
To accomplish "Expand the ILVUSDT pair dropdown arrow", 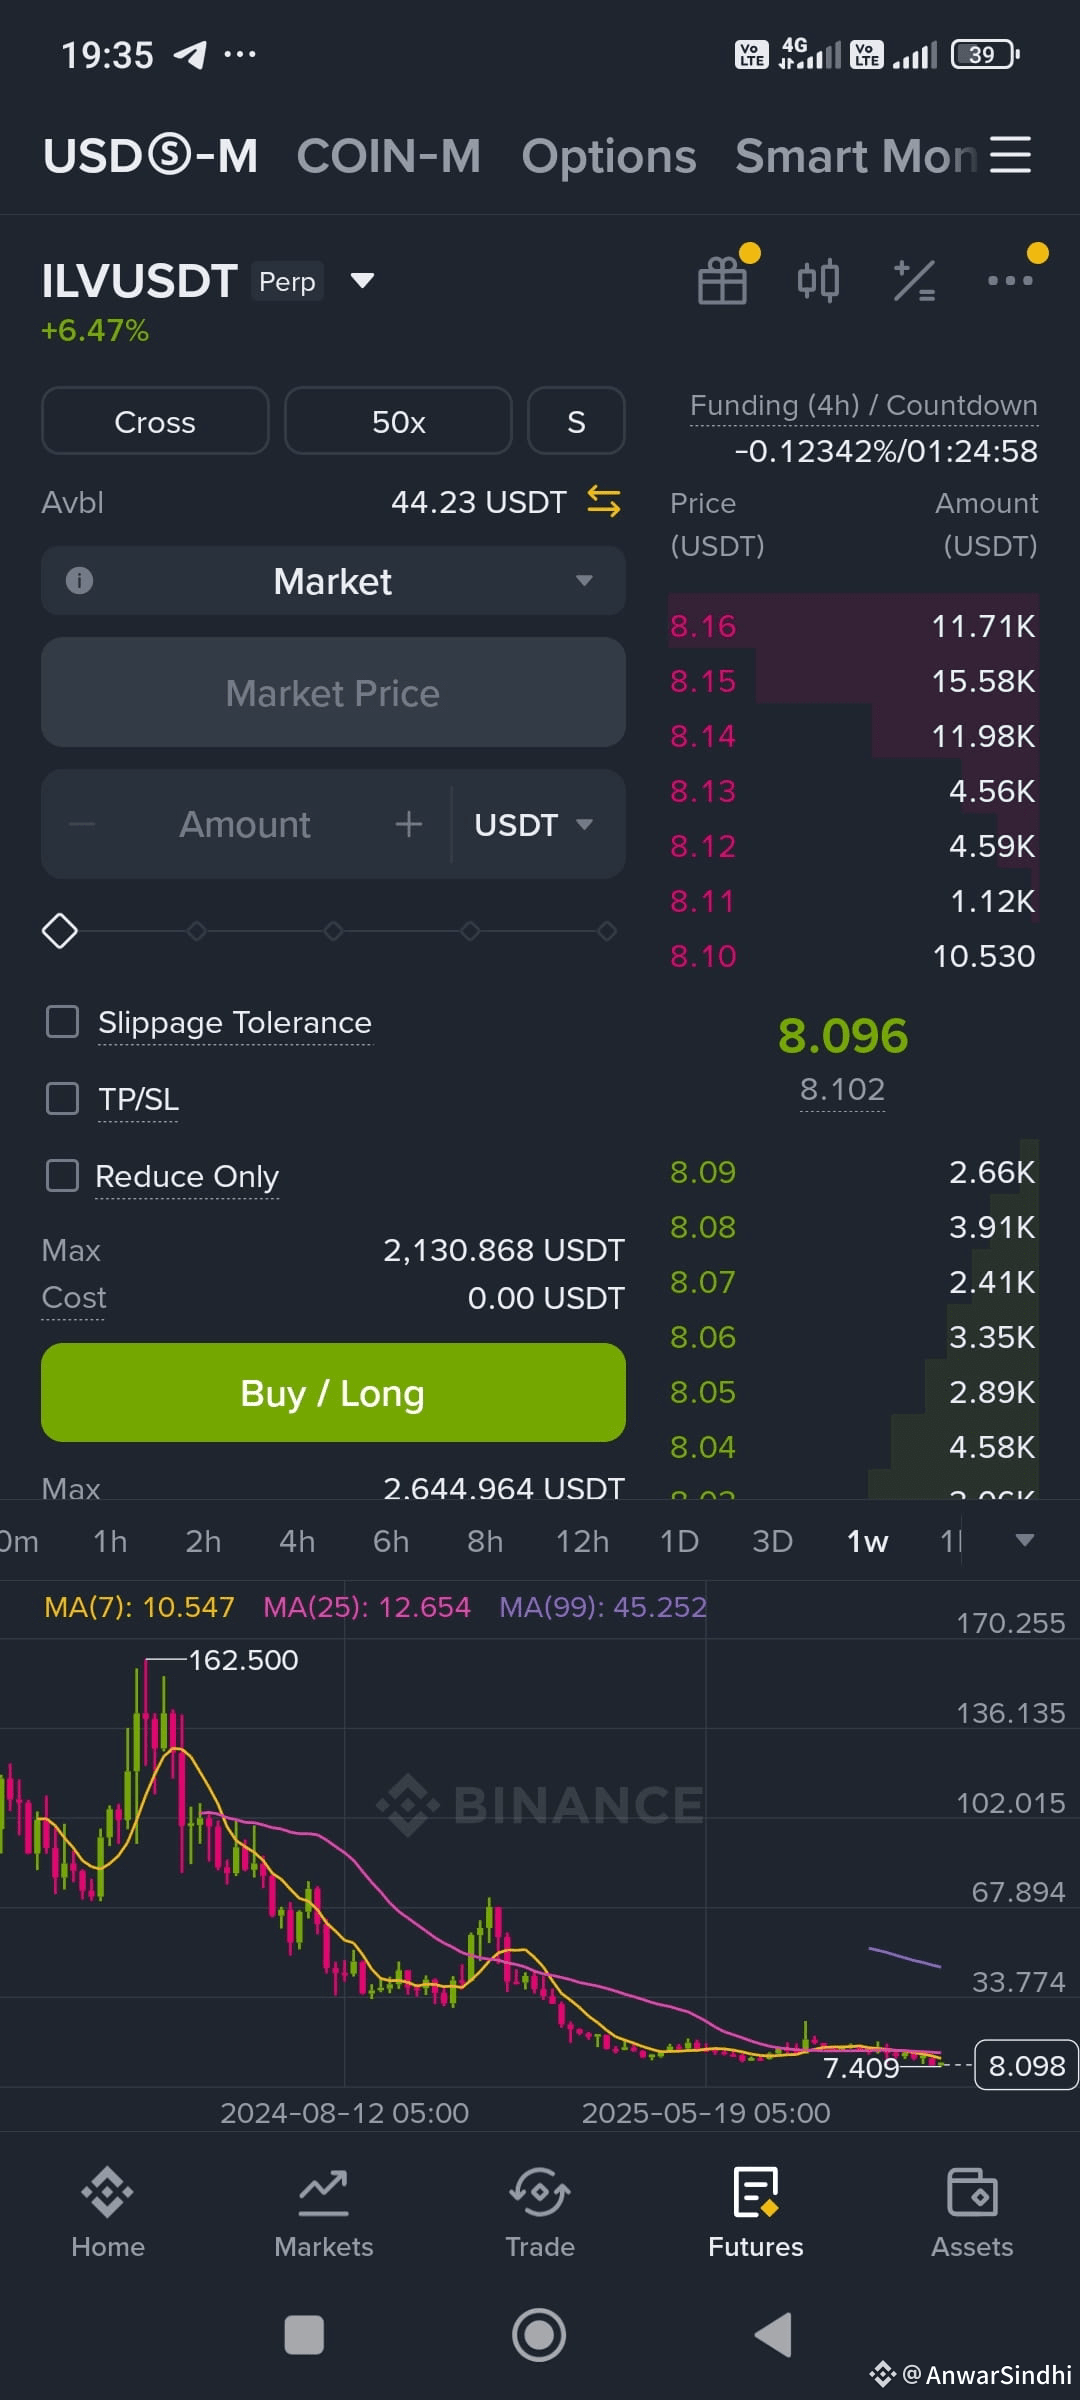I will point(362,281).
